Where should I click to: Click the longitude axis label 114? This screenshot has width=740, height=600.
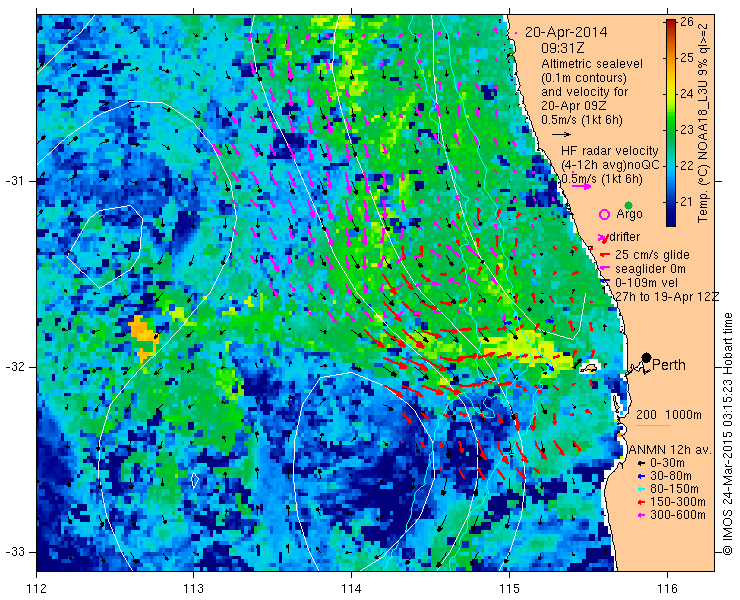pos(351,589)
